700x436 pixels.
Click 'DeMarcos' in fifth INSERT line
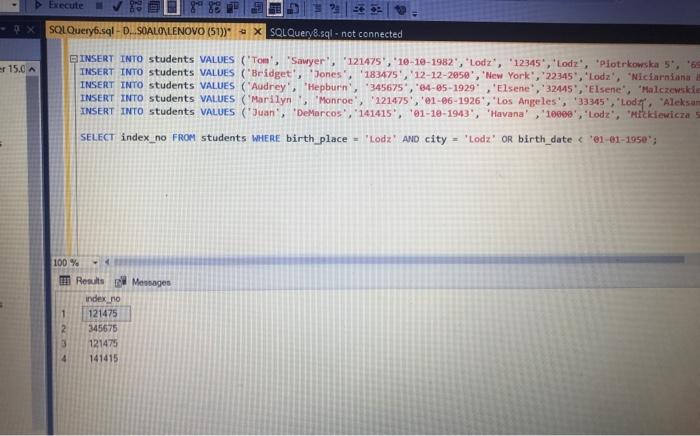320,113
